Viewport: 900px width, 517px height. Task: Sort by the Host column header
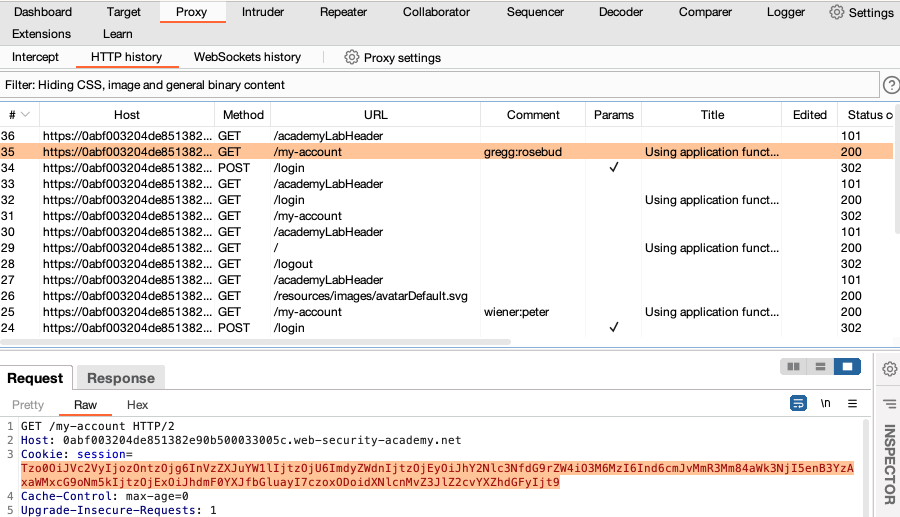pos(127,115)
